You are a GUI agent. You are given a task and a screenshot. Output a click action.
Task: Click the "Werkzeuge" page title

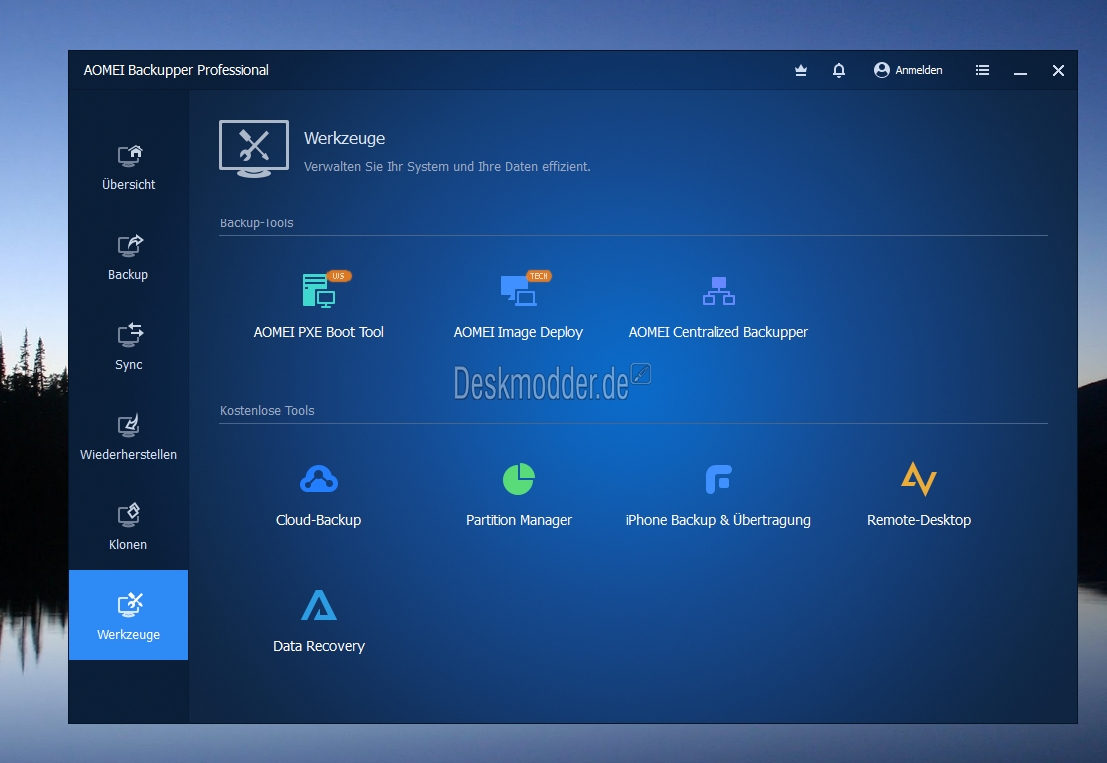point(345,138)
